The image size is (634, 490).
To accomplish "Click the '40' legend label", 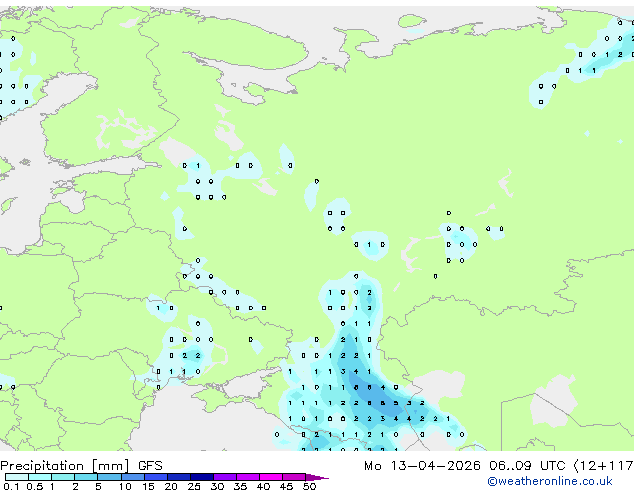I will click(x=263, y=486).
